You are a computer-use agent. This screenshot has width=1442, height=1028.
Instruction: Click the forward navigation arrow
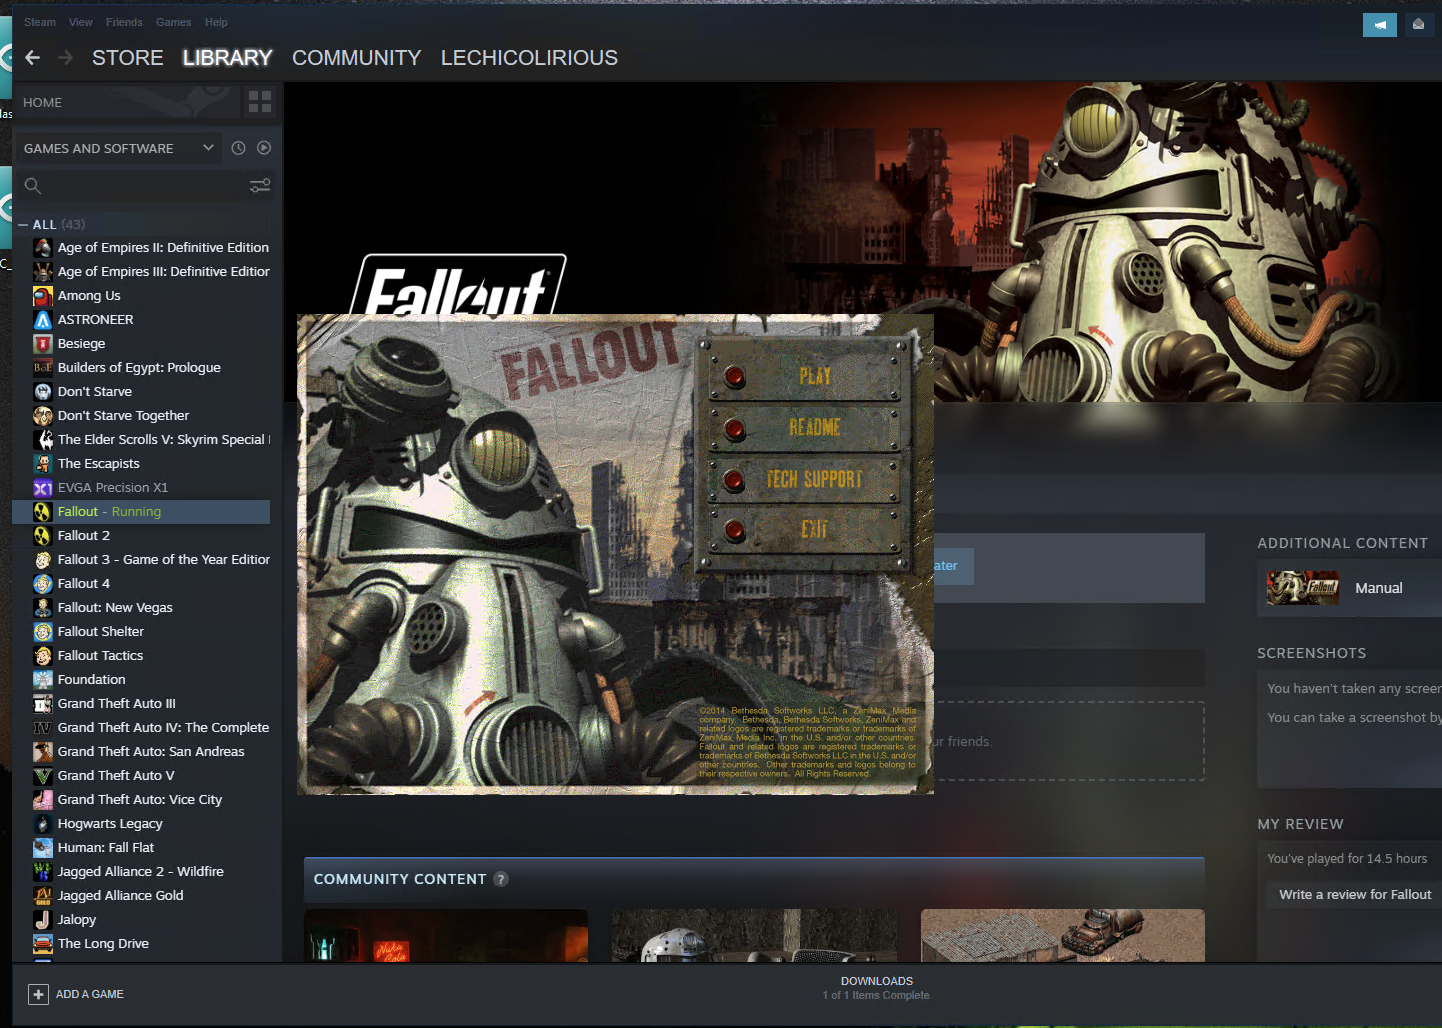click(x=66, y=58)
